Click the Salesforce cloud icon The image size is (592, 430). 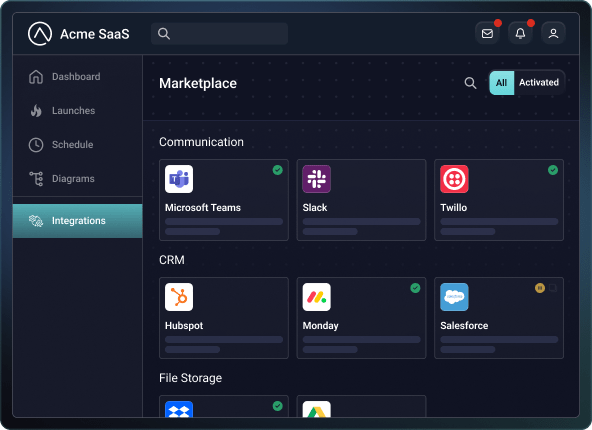coord(454,297)
